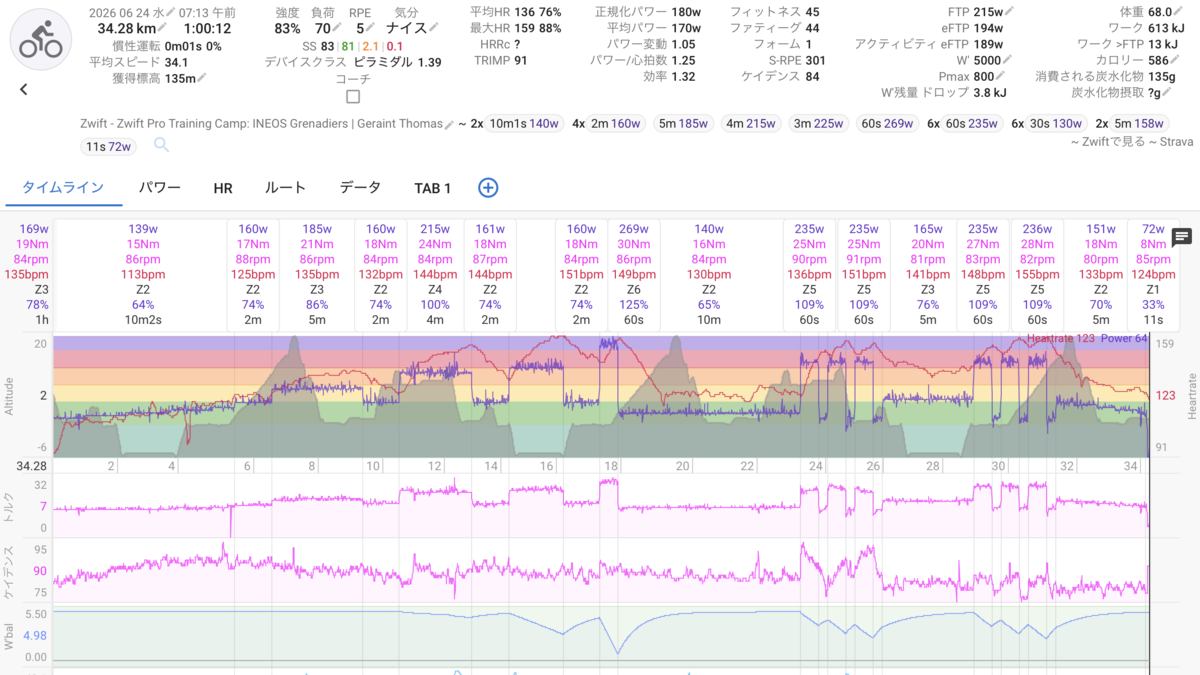
Task: Edit the activity name pencil icon
Action: click(x=449, y=124)
